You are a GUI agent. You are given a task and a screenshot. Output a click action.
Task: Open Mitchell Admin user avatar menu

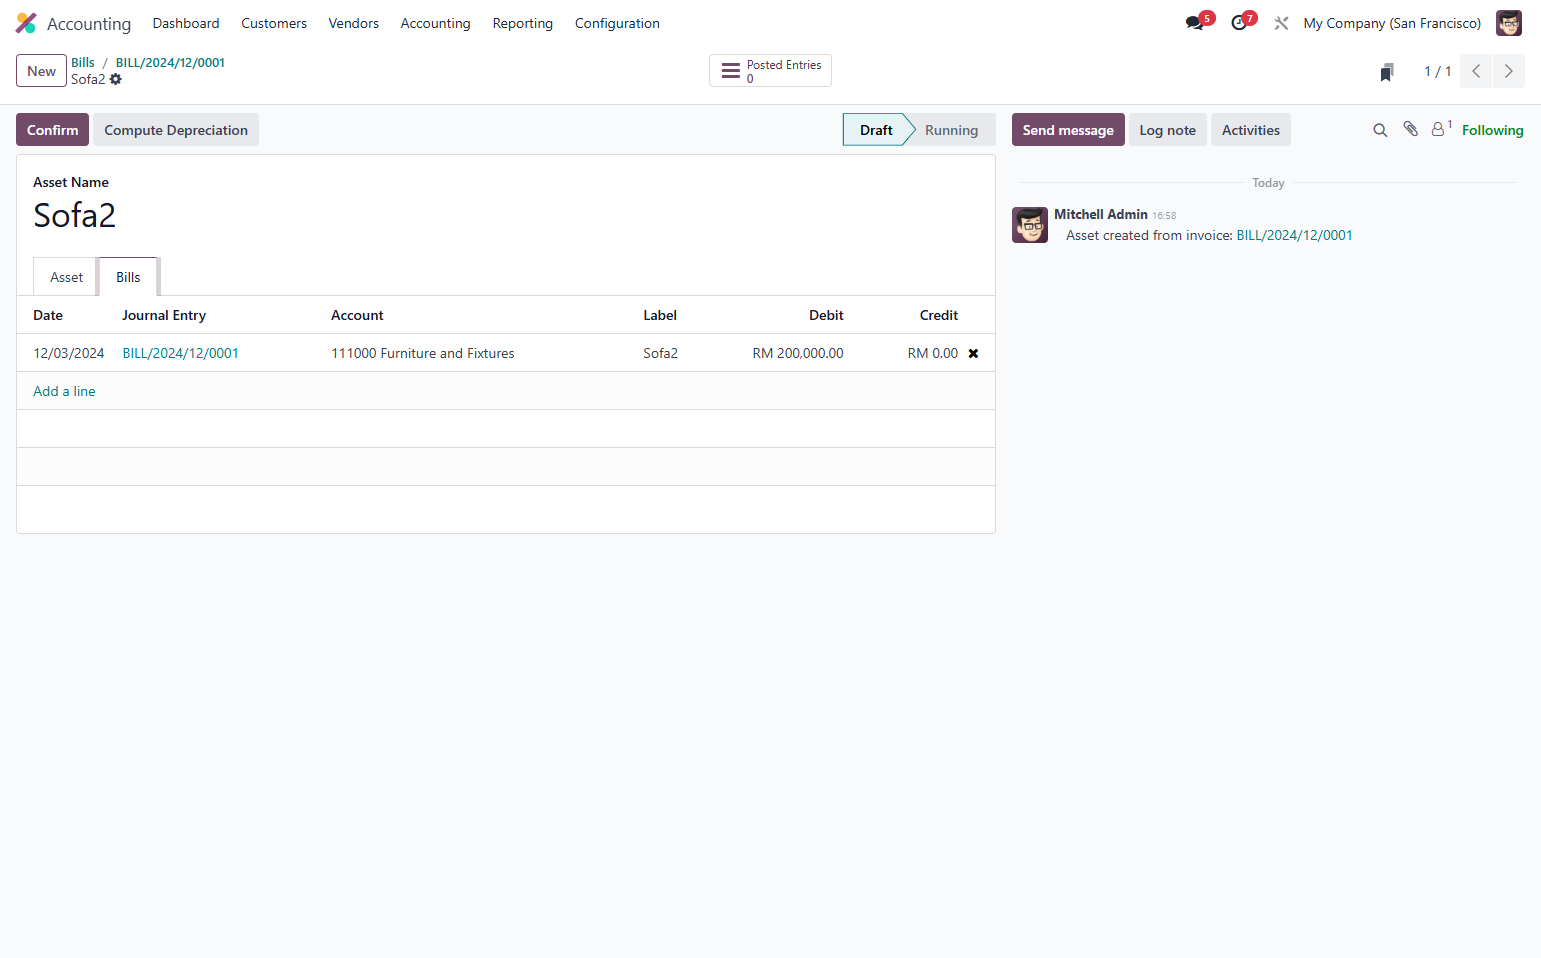pyautogui.click(x=1508, y=23)
